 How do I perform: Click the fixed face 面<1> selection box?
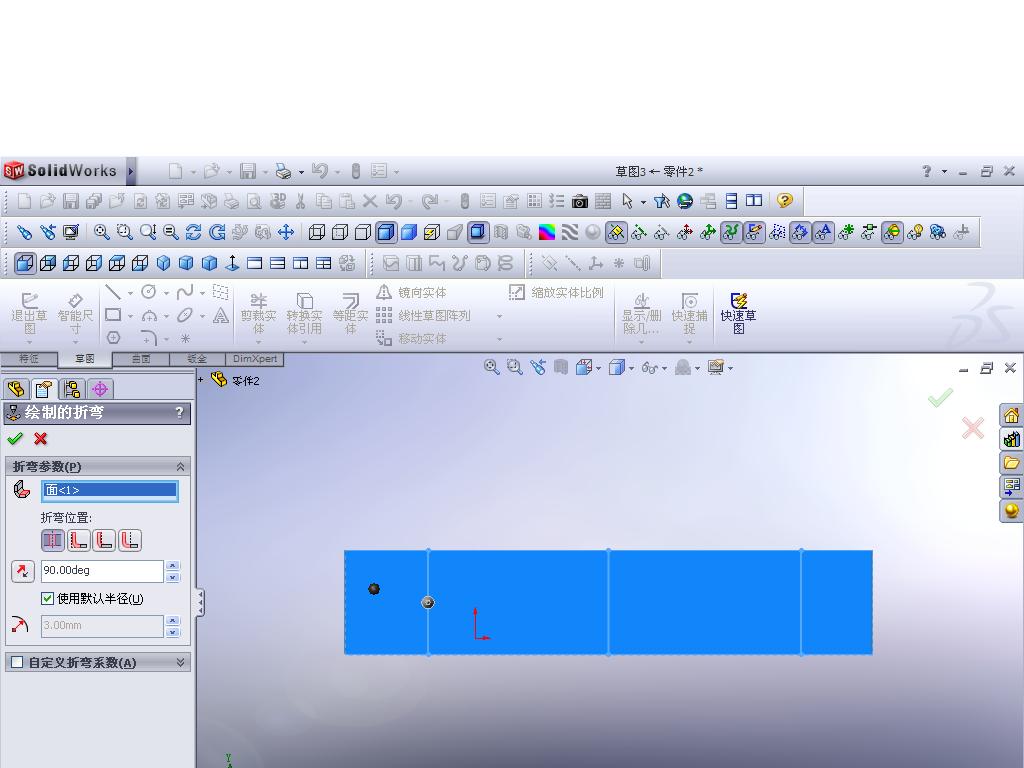[x=110, y=490]
